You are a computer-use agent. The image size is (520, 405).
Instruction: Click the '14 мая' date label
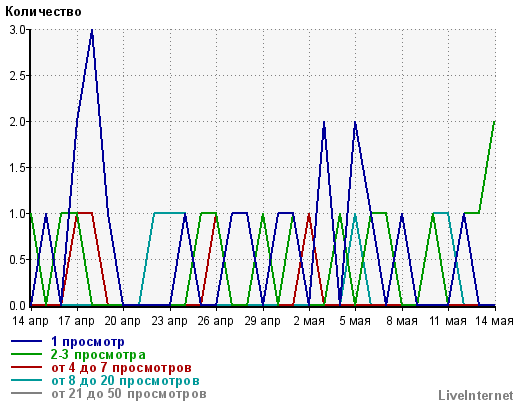click(494, 321)
